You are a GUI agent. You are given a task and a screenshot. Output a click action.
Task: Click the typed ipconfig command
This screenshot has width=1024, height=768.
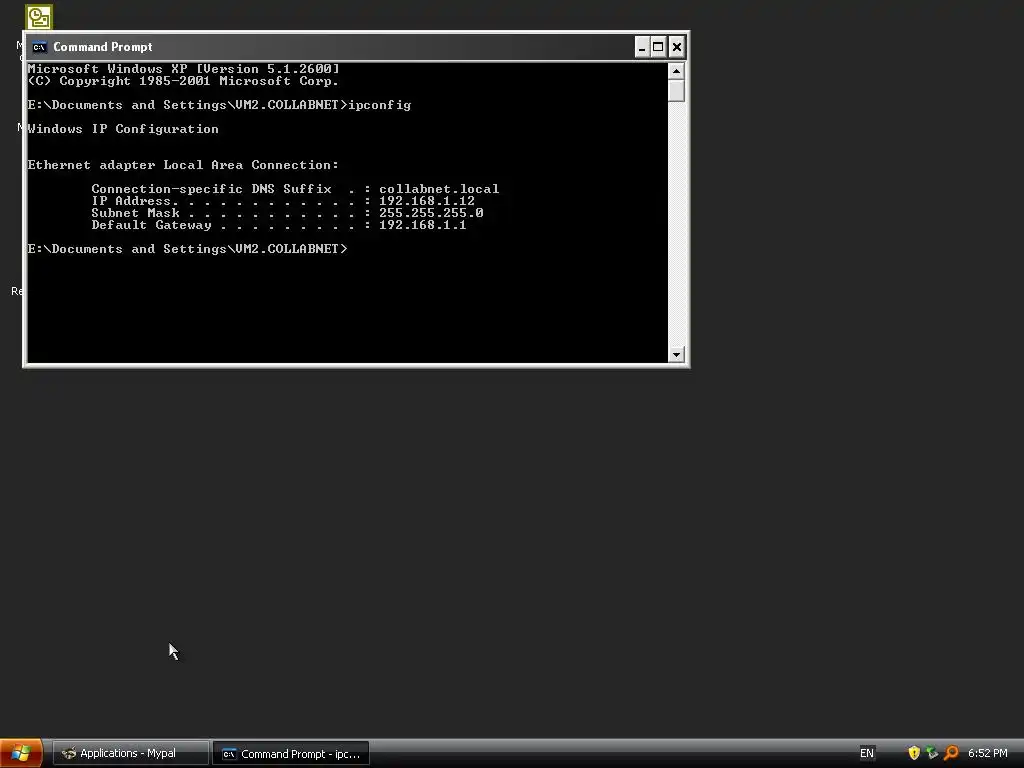point(380,105)
